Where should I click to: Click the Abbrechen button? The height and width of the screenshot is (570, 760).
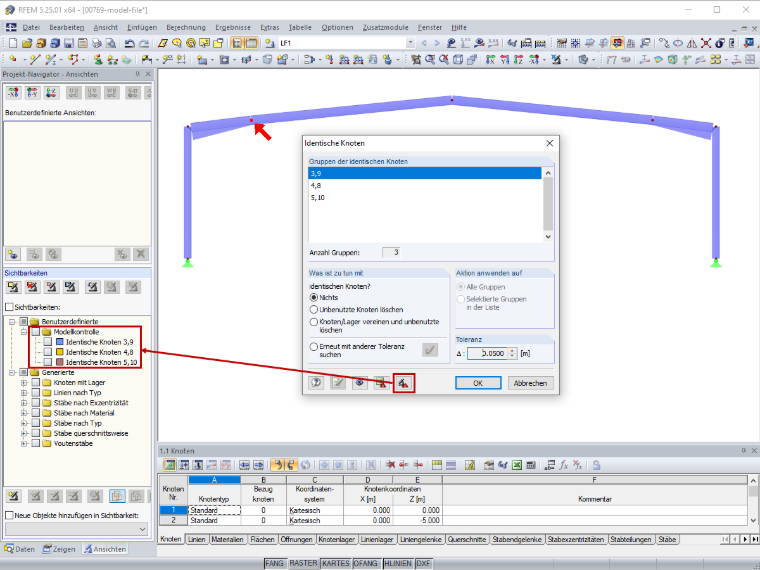pos(530,383)
